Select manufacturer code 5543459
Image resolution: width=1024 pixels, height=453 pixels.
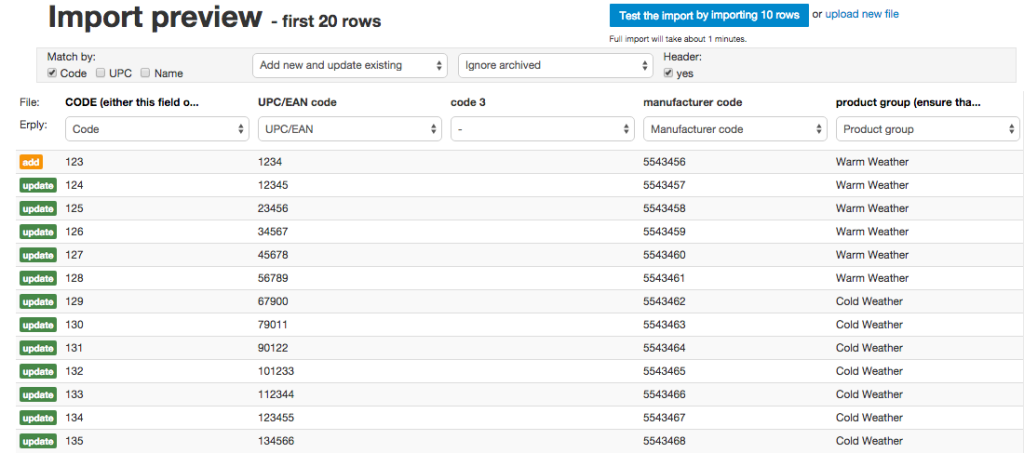click(x=664, y=232)
